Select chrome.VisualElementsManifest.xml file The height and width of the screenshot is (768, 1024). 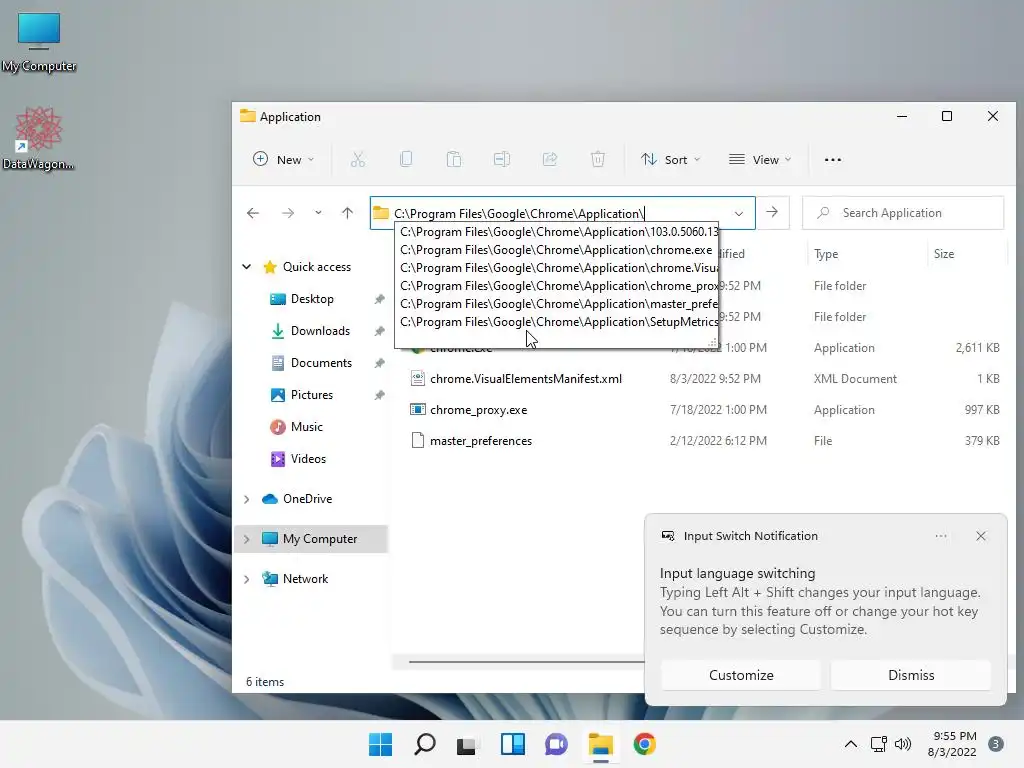526,379
